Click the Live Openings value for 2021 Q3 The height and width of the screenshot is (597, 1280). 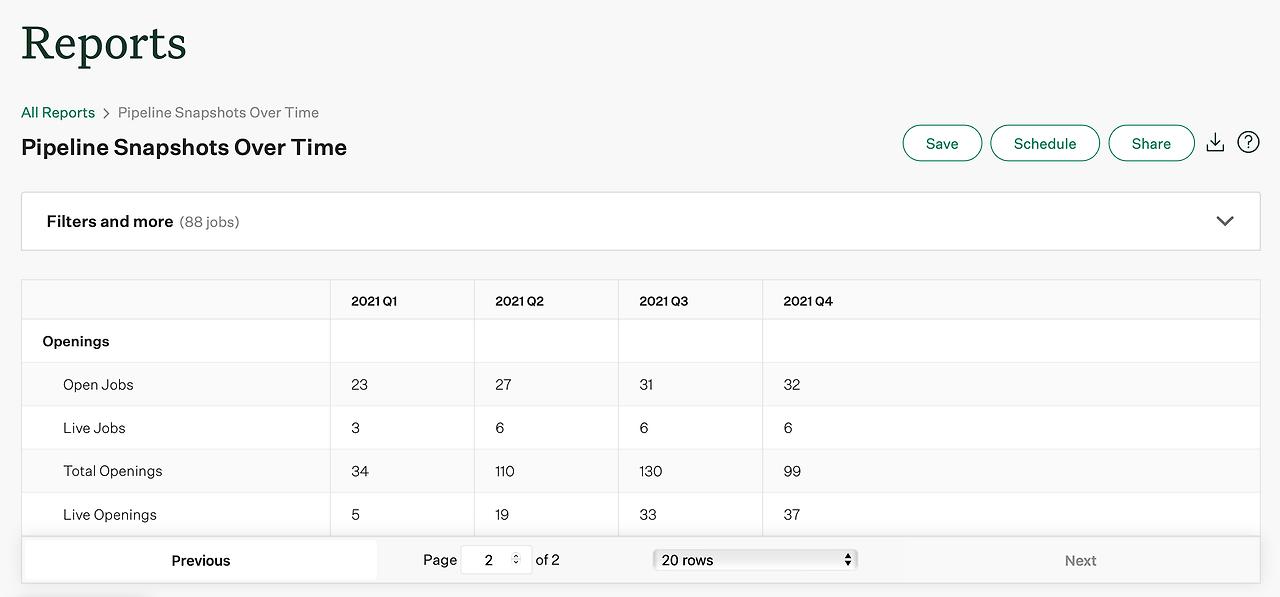647,514
